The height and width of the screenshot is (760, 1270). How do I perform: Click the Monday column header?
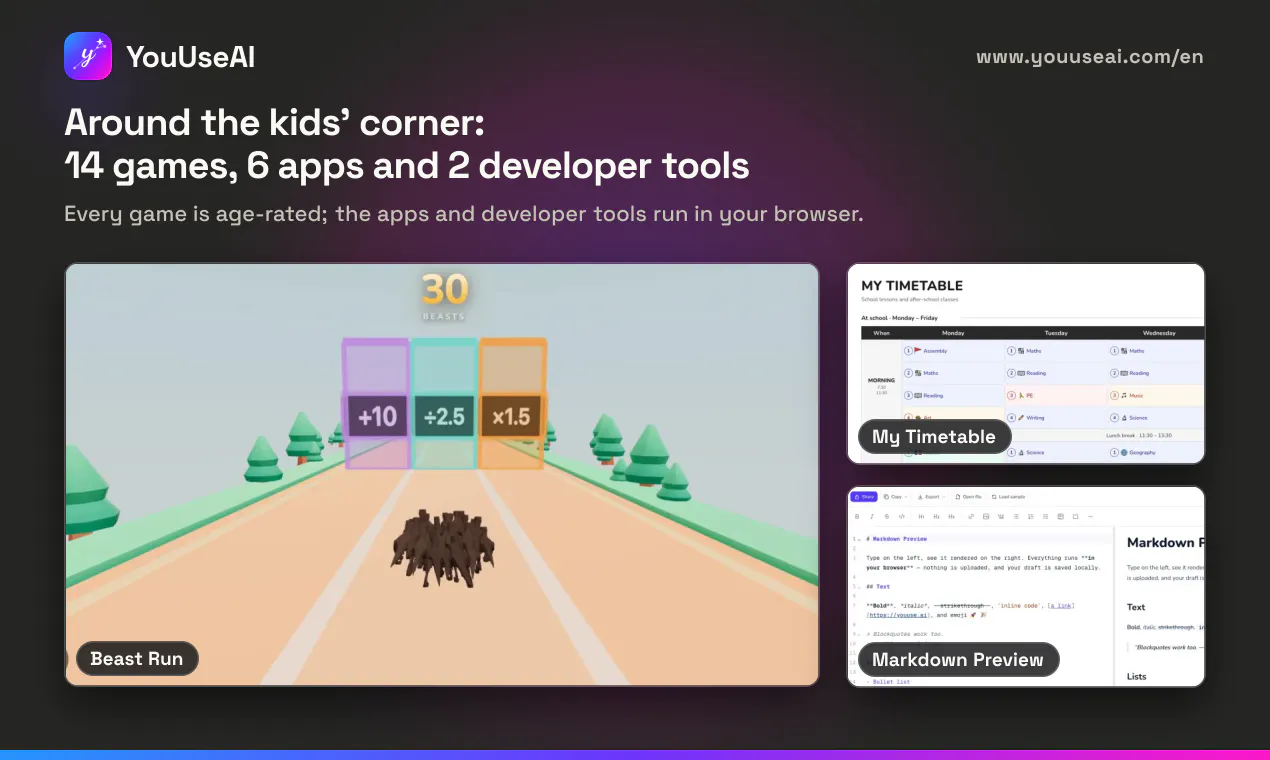click(953, 333)
